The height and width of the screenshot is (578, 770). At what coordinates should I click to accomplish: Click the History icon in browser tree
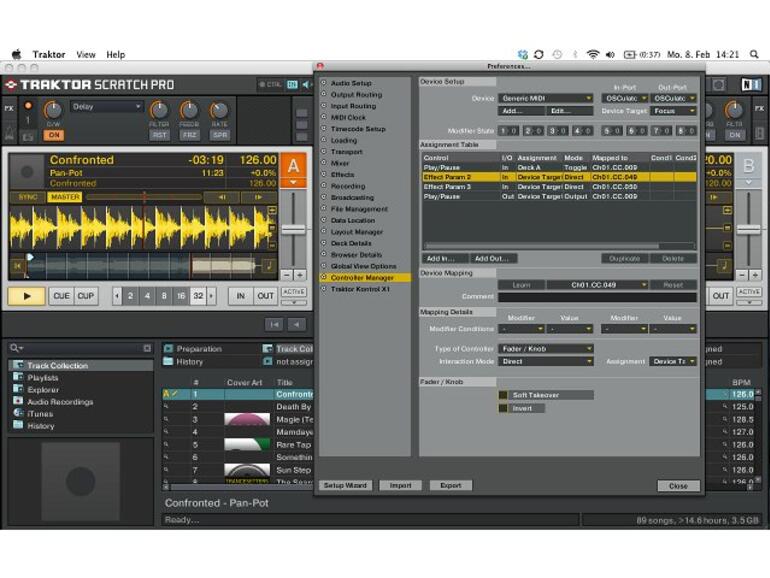[17, 425]
